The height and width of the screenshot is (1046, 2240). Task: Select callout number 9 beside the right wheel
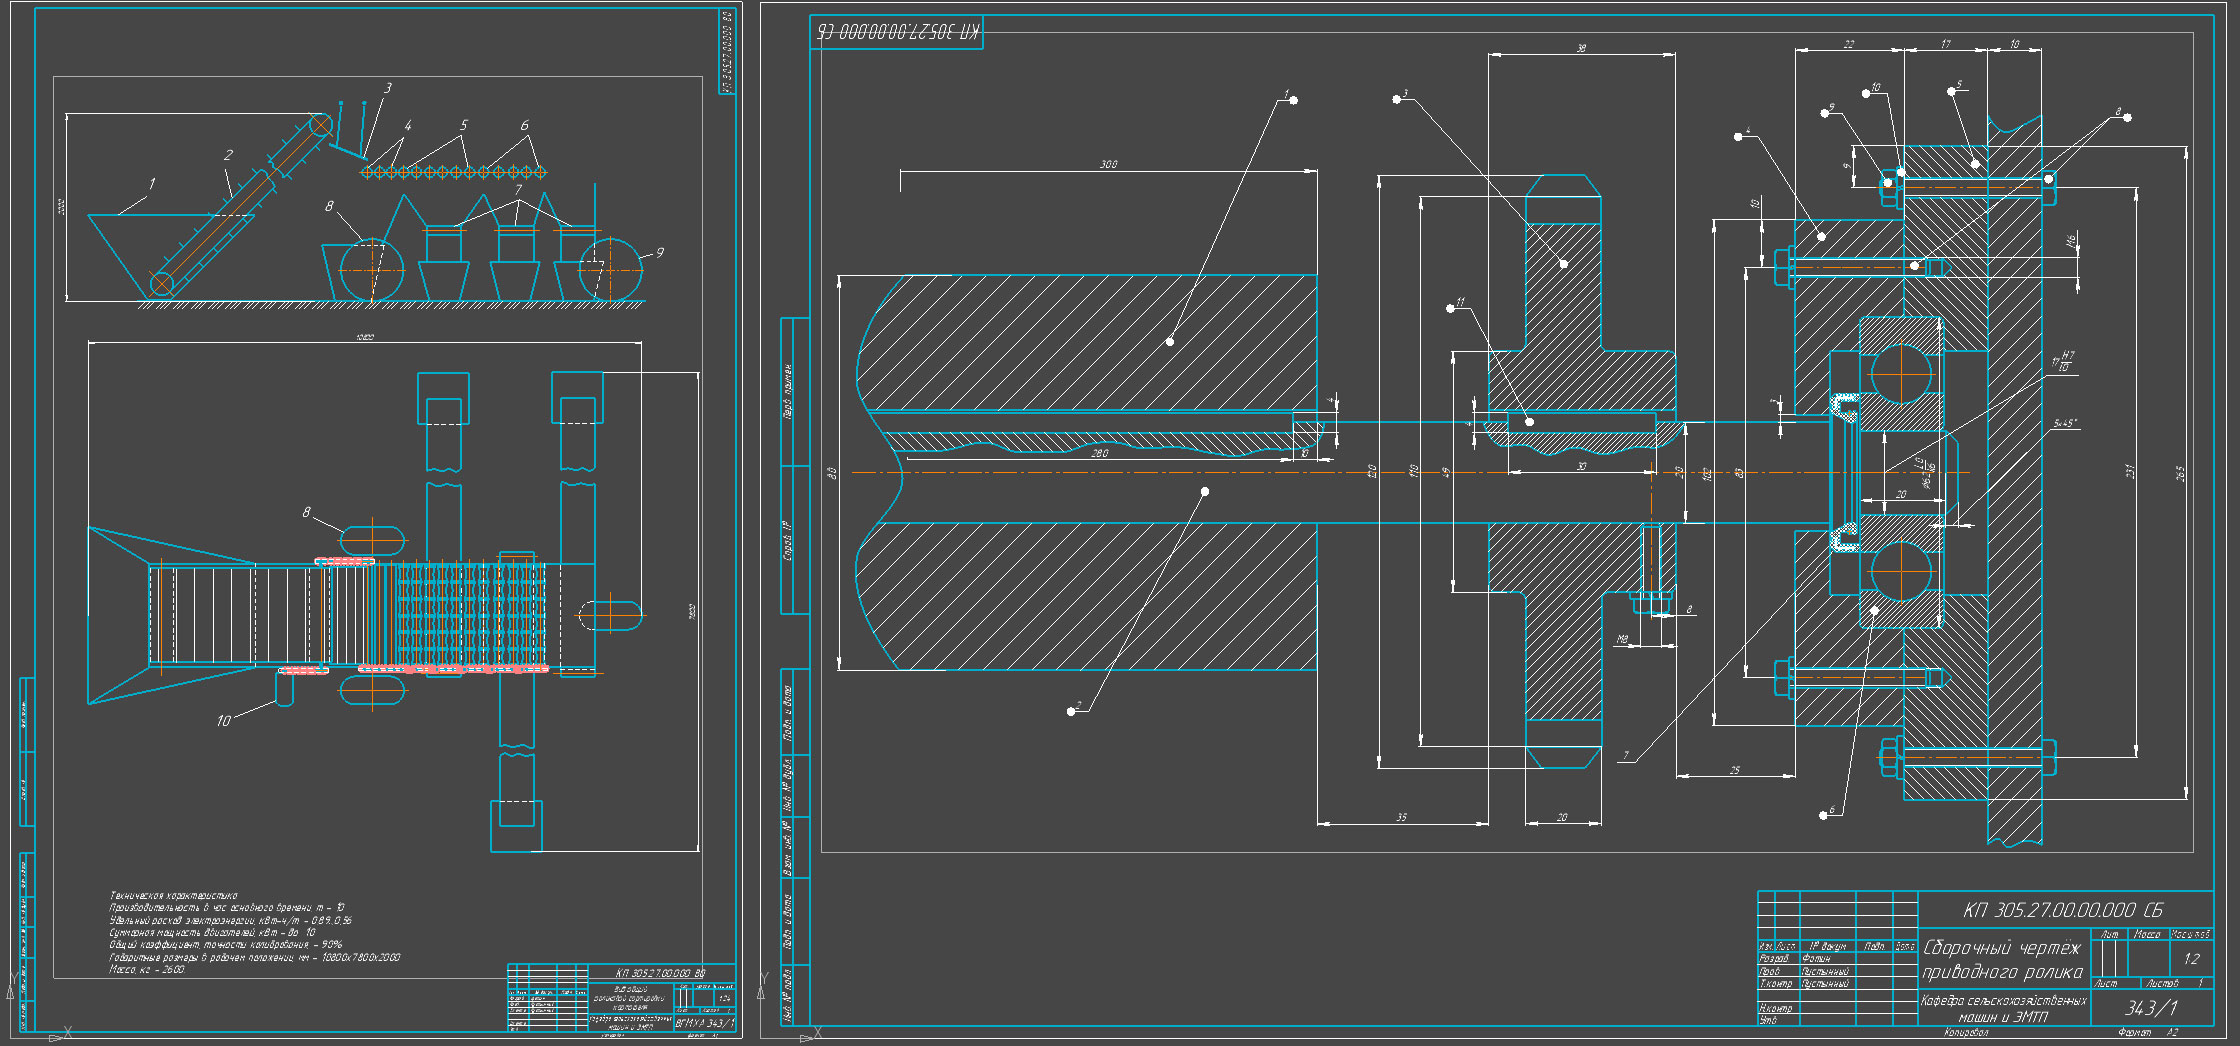[659, 253]
